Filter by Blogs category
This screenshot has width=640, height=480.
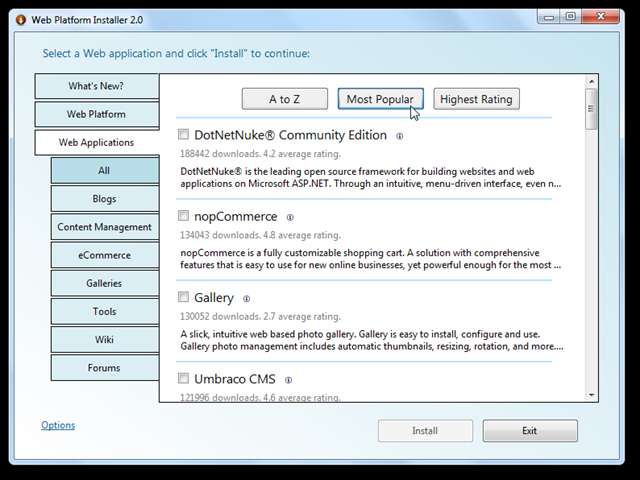(x=104, y=199)
